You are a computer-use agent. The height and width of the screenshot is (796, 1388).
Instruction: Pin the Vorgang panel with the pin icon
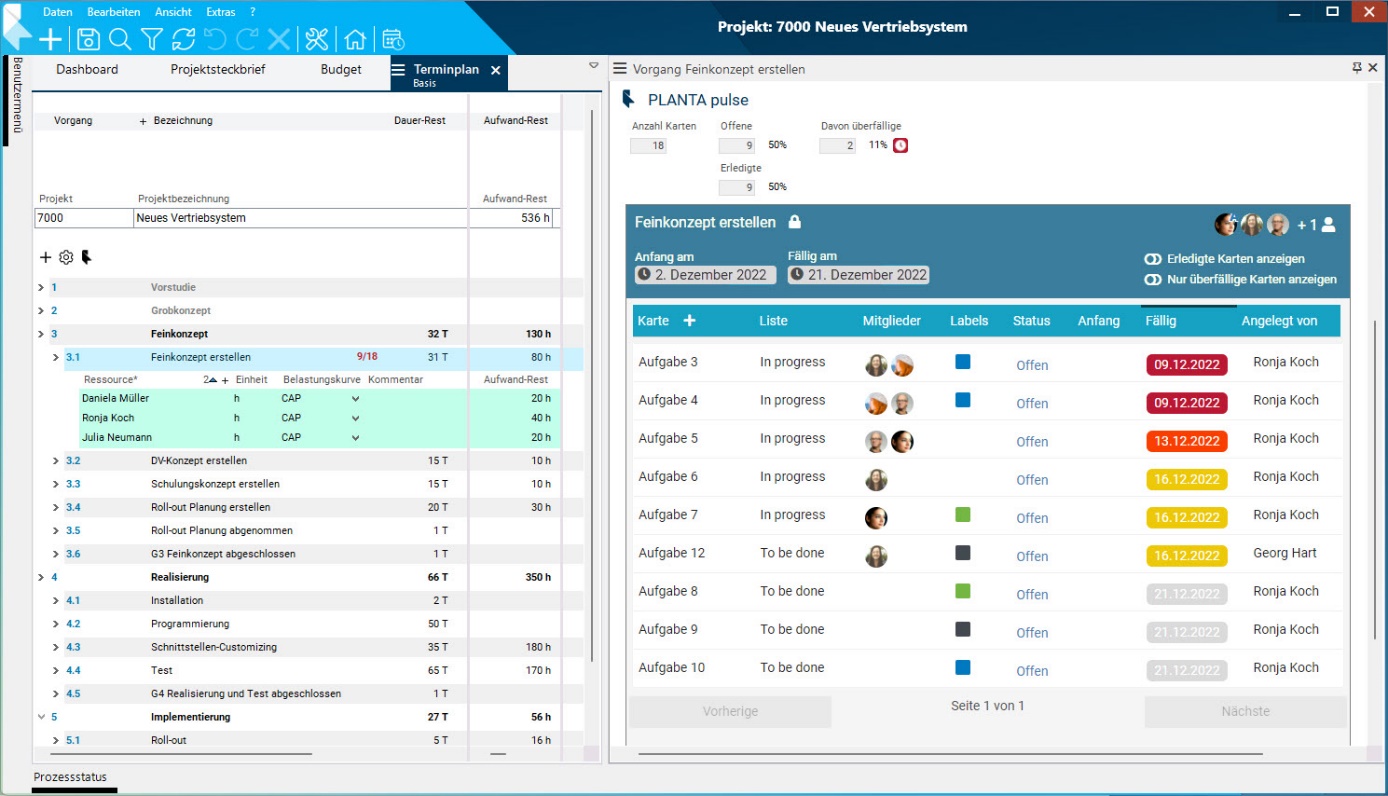pyautogui.click(x=1356, y=67)
